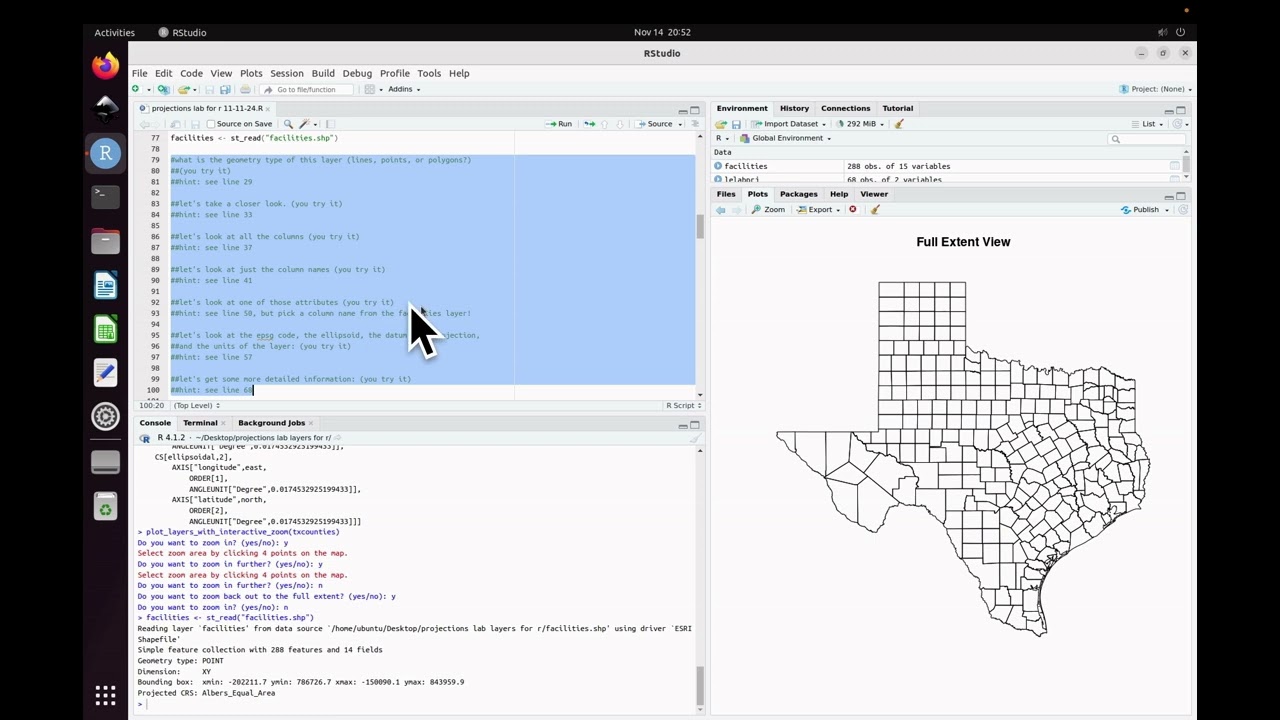Click the Save Workspace icon in Environment pane
This screenshot has width=1280, height=720.
tap(736, 124)
